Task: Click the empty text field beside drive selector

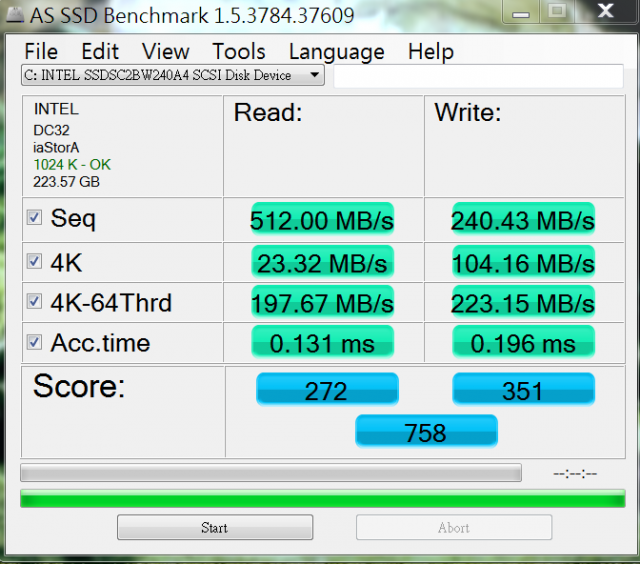Action: pos(478,76)
